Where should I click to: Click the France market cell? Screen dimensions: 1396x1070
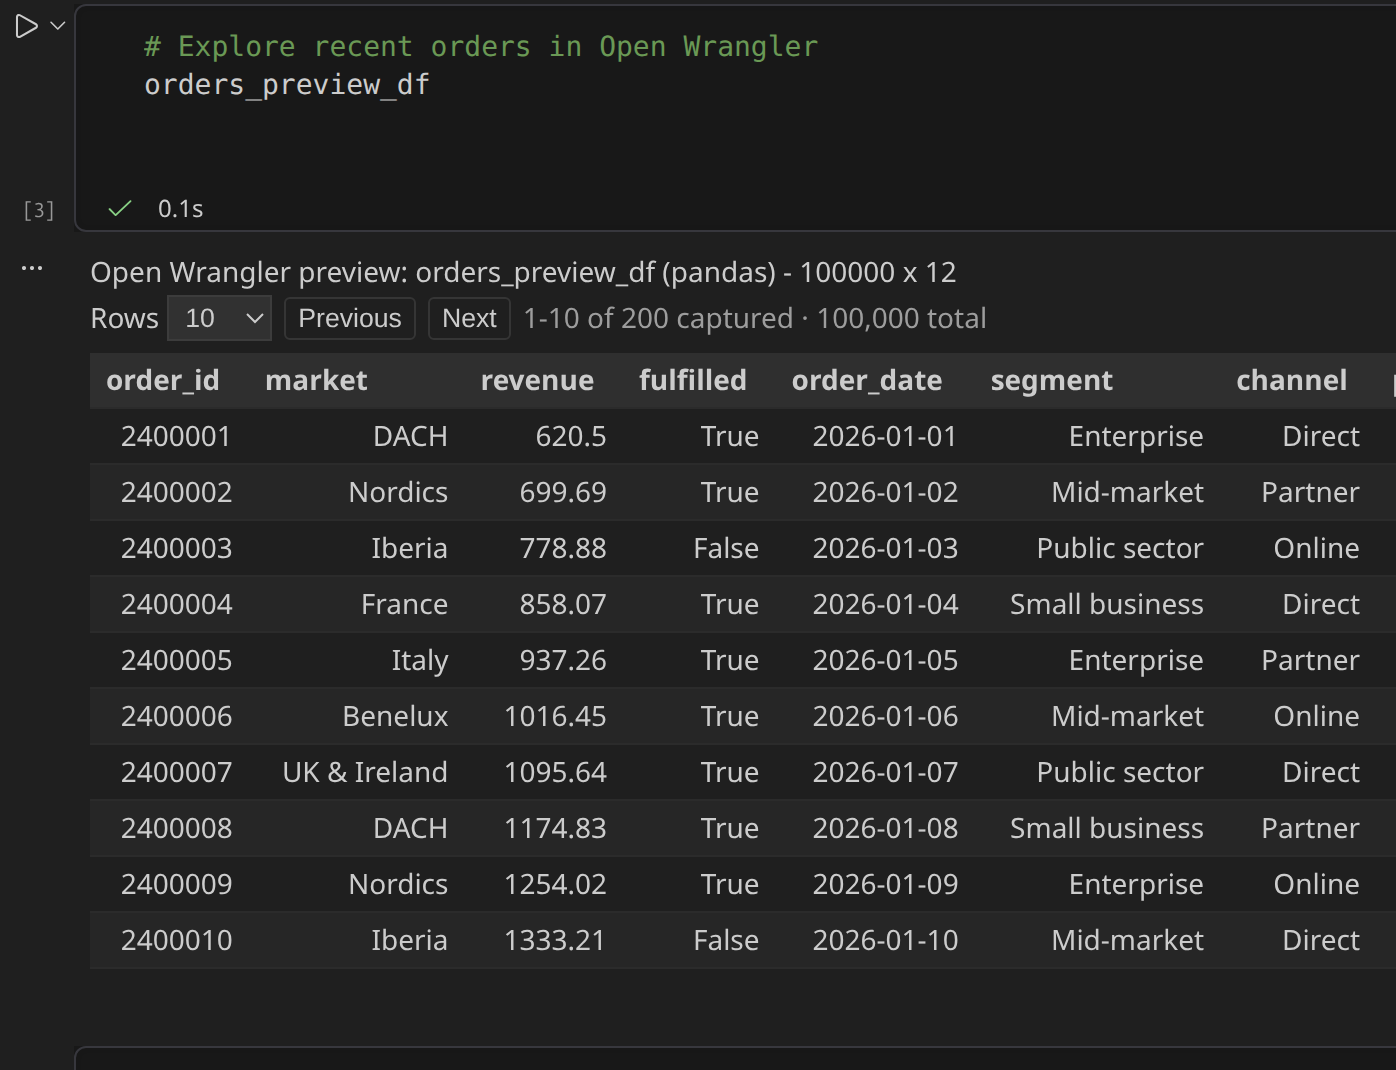pos(404,604)
